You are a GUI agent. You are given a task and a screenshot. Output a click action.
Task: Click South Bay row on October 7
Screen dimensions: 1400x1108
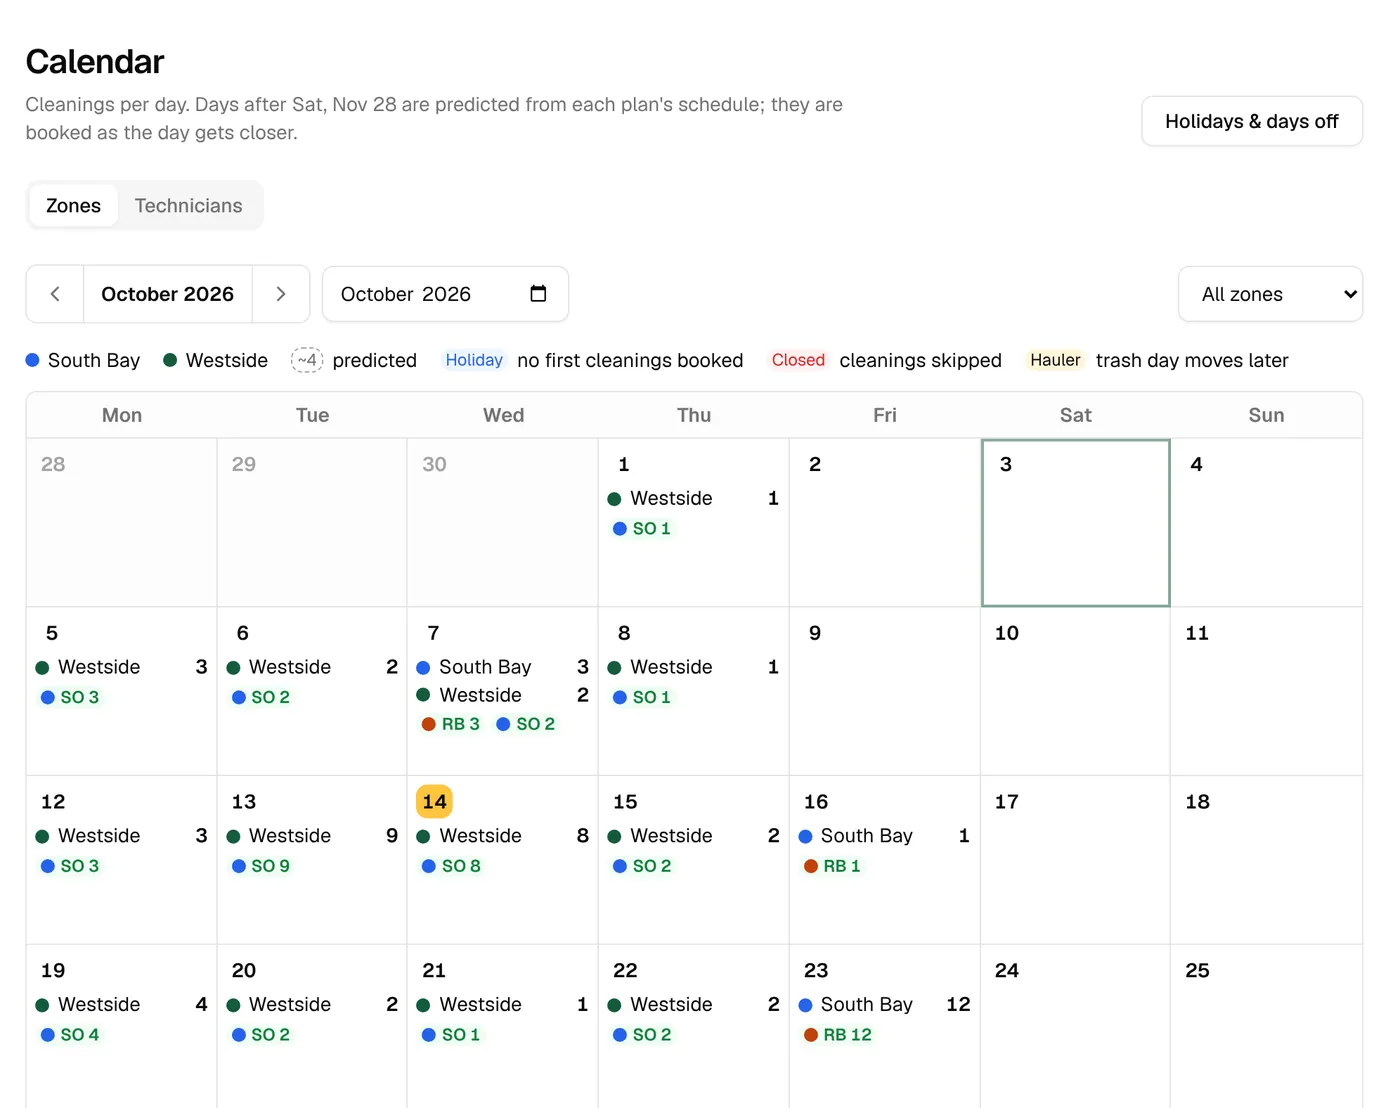click(x=502, y=667)
